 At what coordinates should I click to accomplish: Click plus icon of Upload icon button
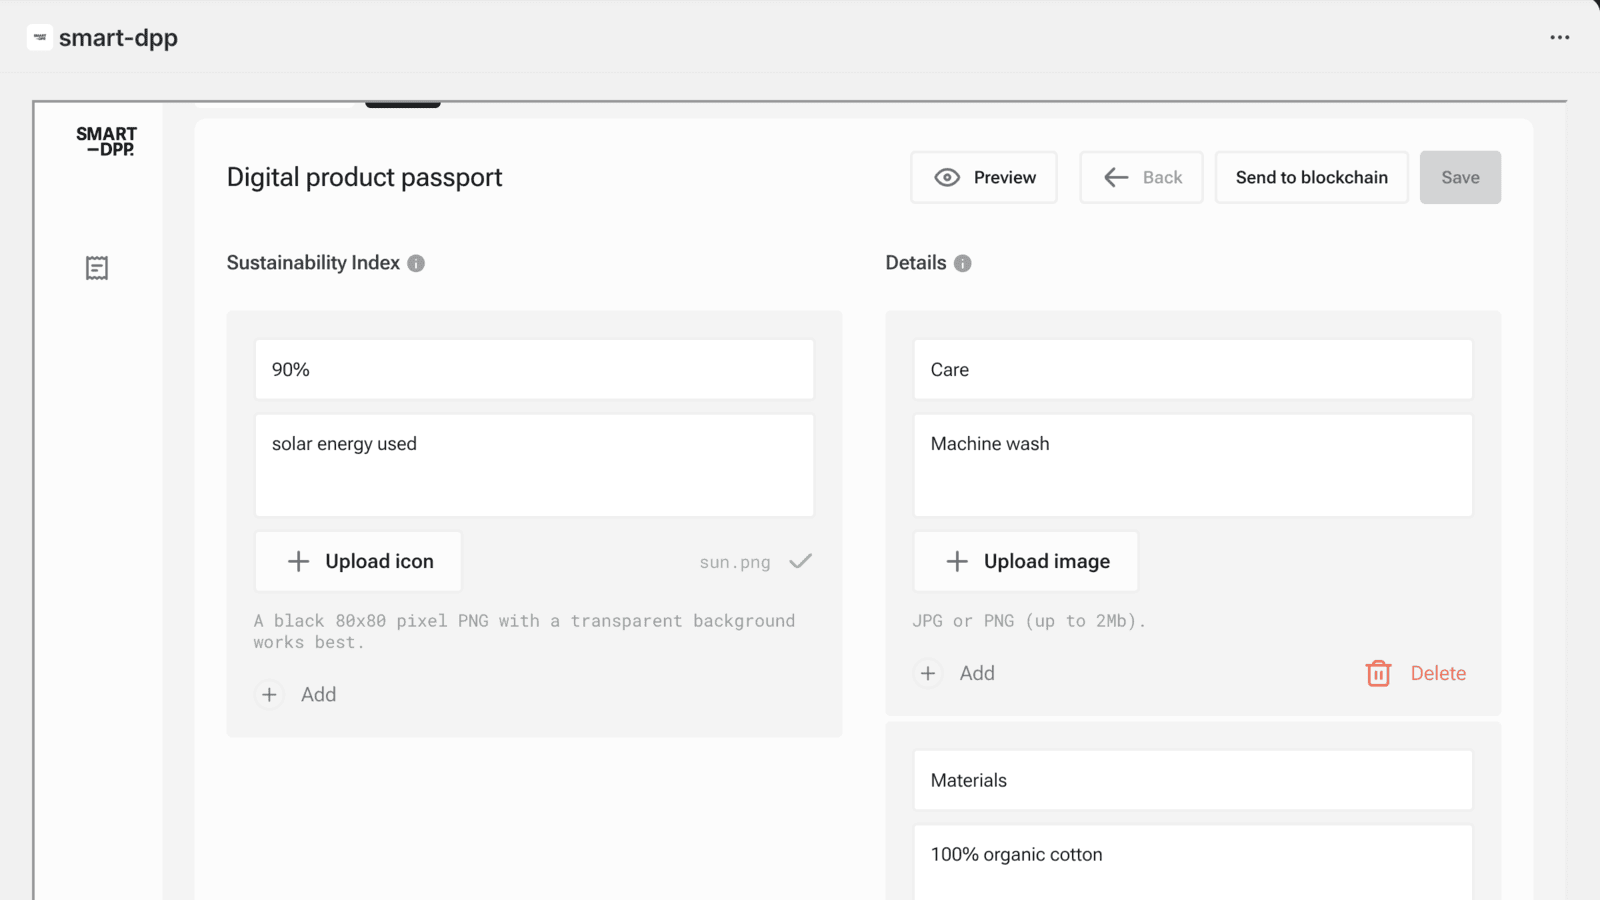[x=298, y=561]
